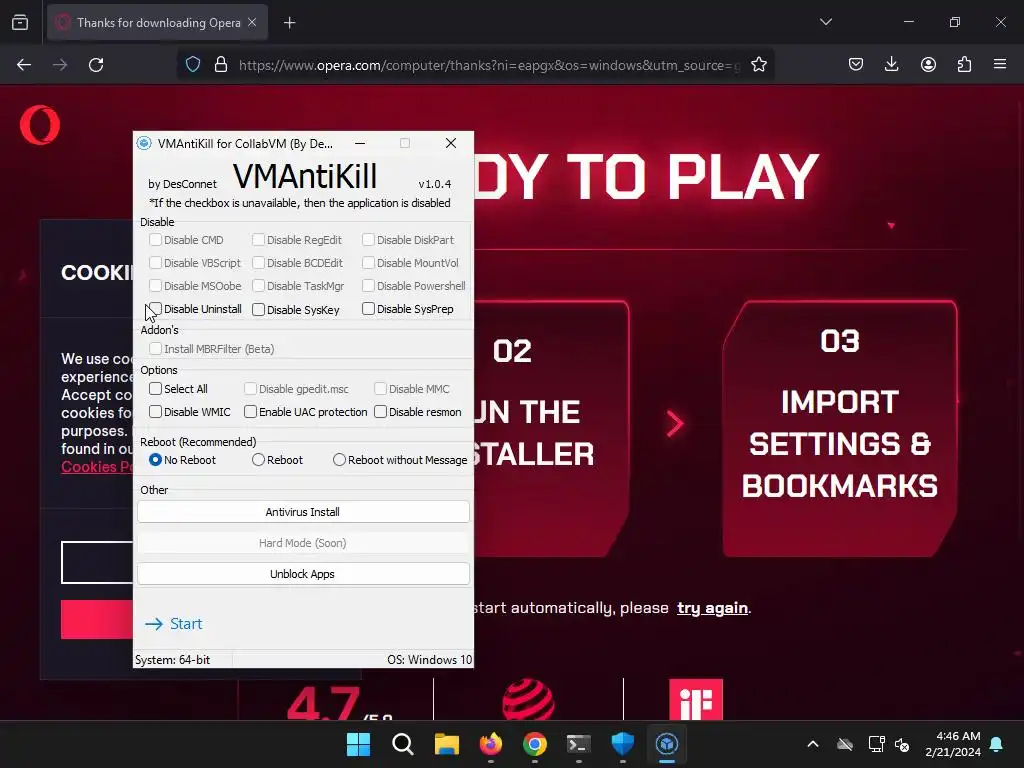Viewport: 1024px width, 768px height.
Task: Click the Antivirus Install button
Action: 303,512
